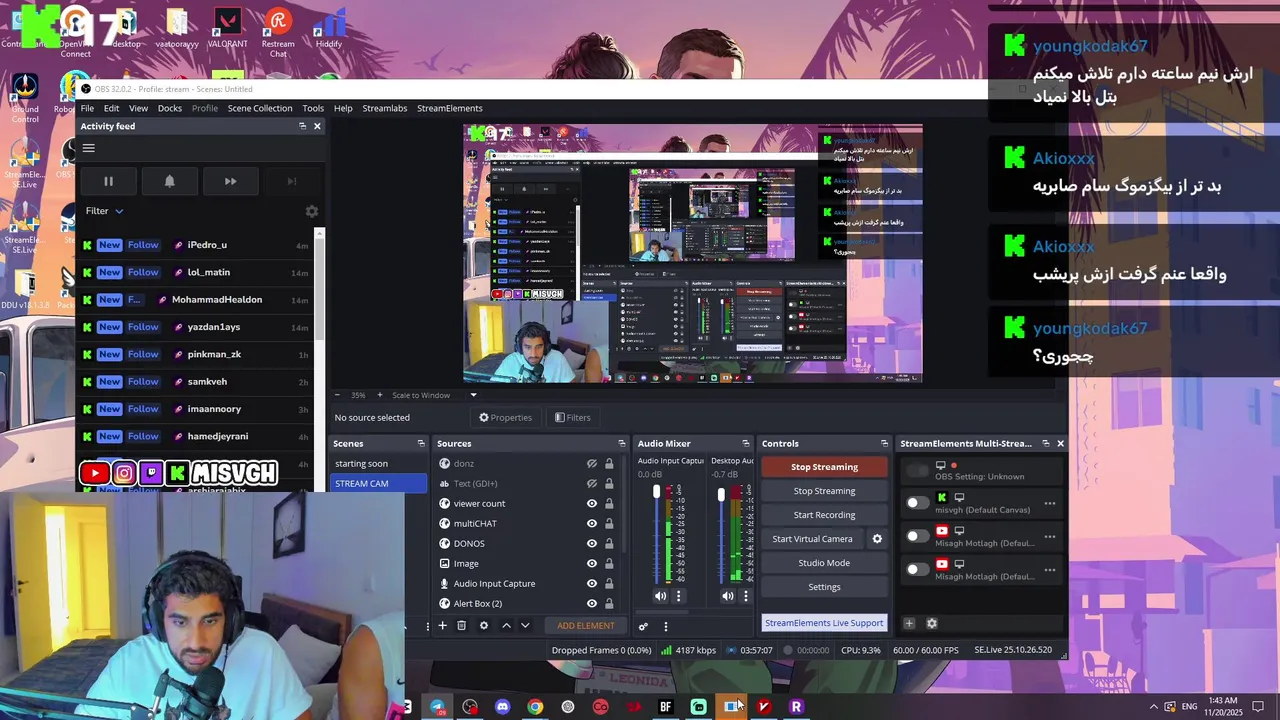Unlock the DONOS source lock
Screen dimensions: 1280x720
(609, 544)
